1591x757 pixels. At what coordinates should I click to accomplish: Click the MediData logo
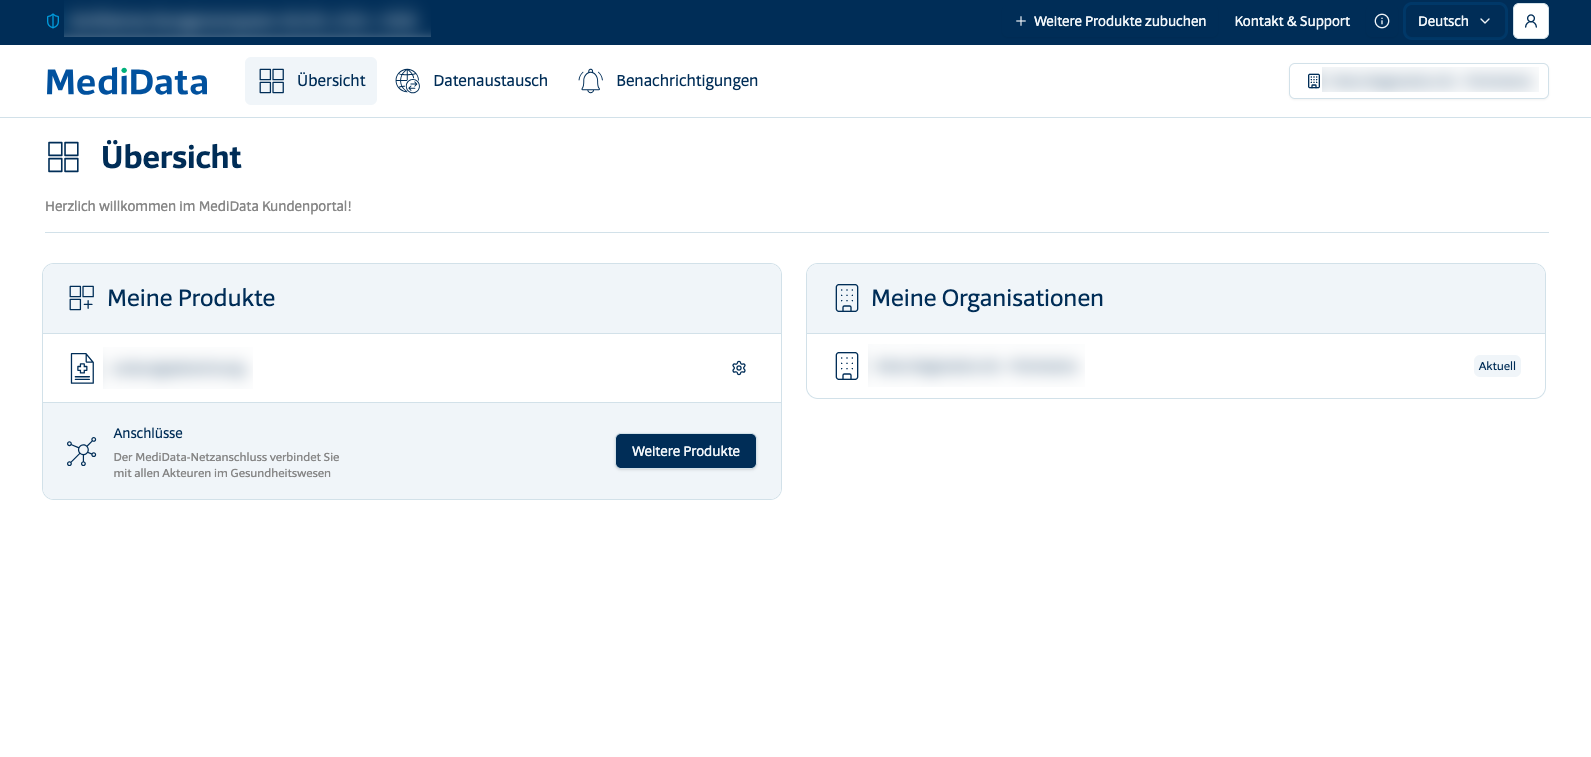(x=127, y=82)
